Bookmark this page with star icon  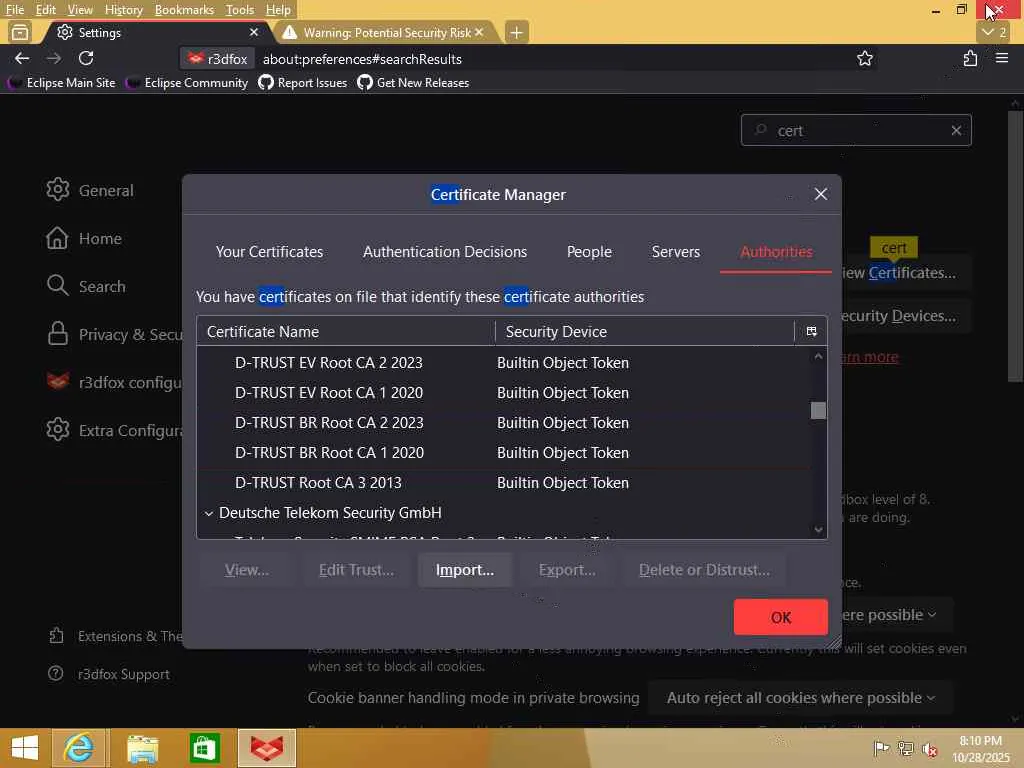click(x=865, y=58)
